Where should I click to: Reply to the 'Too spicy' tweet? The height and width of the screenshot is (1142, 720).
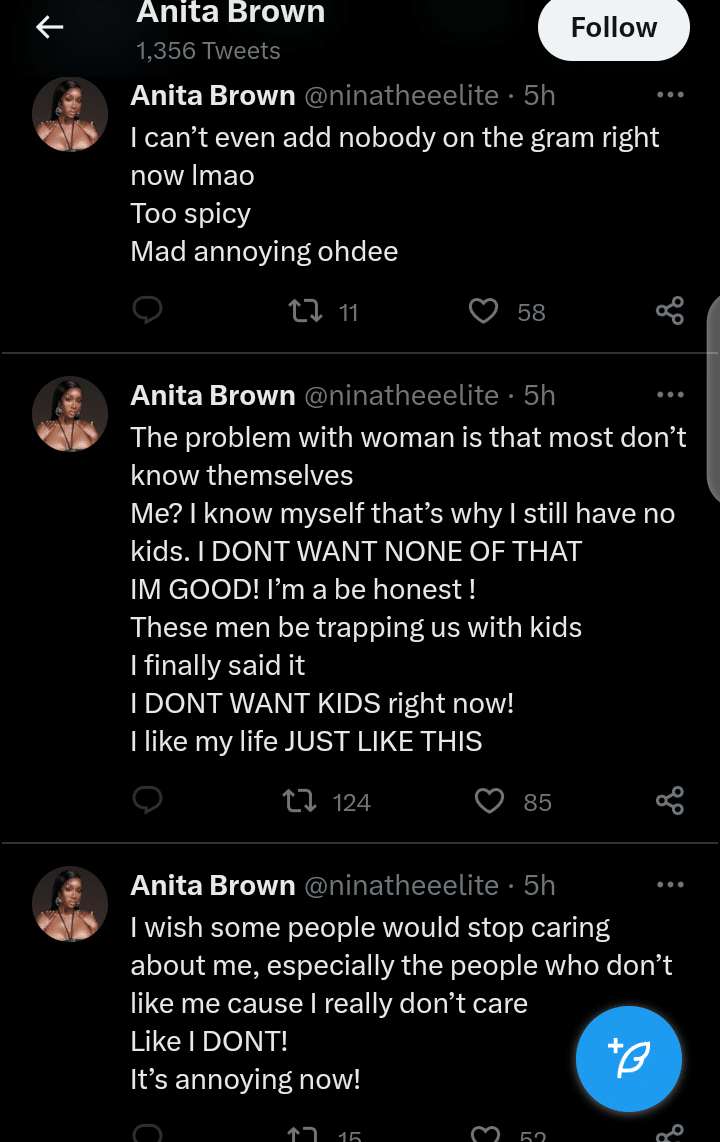(148, 311)
